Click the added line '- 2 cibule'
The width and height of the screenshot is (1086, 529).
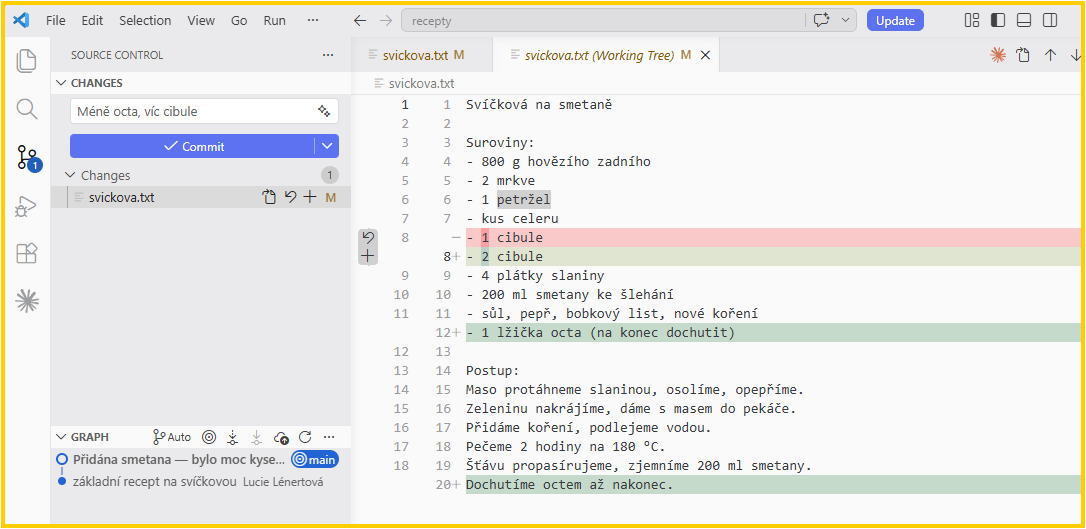click(x=774, y=257)
